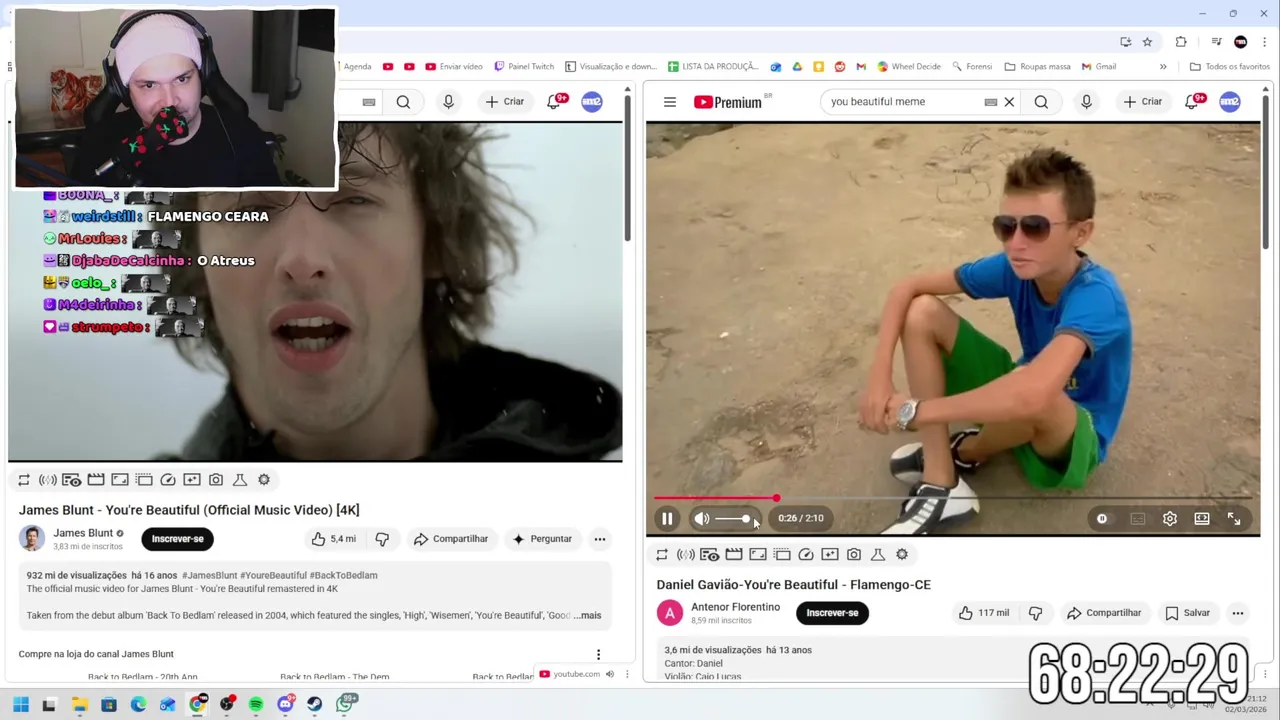Open Painel Twitch bookmark

[523, 67]
